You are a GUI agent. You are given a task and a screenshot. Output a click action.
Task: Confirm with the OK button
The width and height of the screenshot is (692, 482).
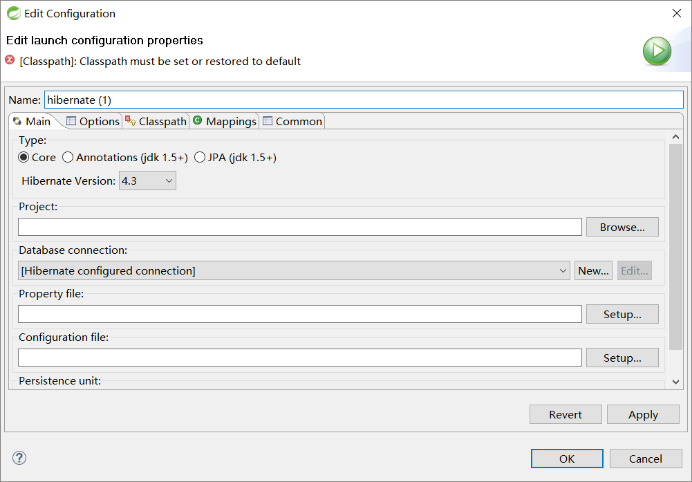click(567, 459)
